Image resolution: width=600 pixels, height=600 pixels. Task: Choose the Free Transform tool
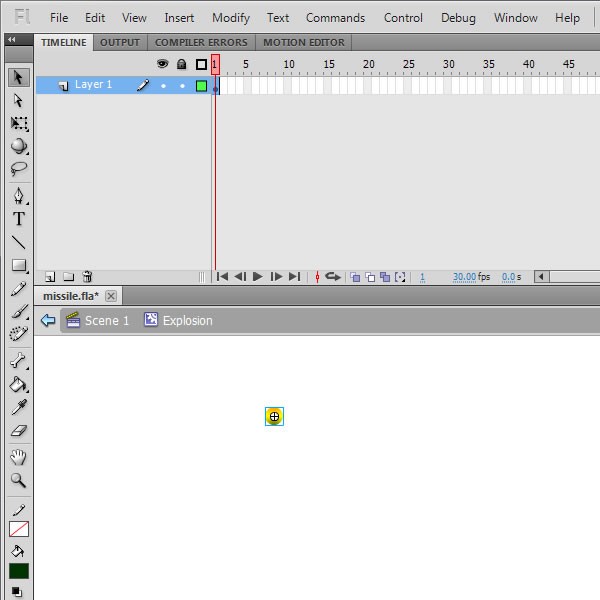click(19, 123)
